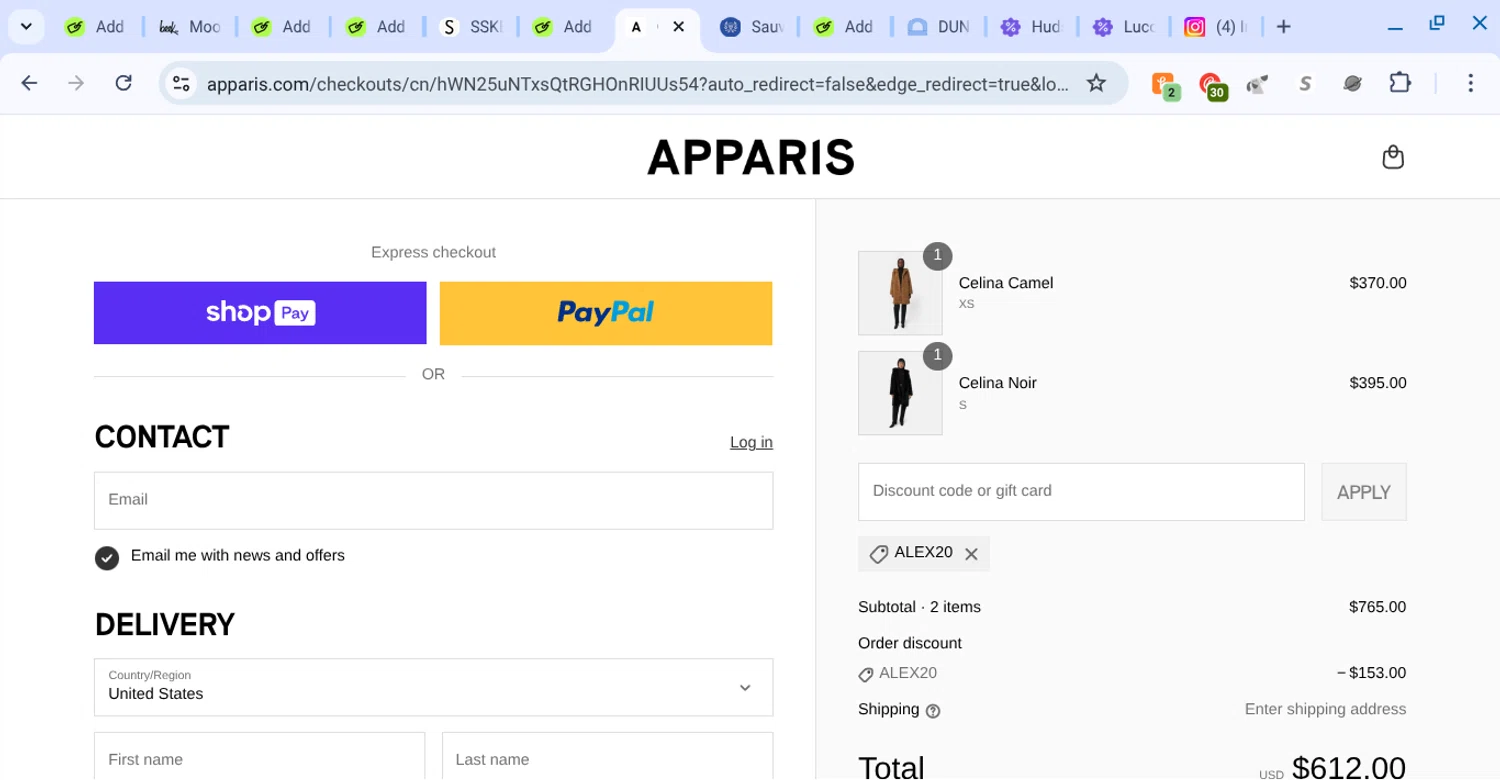
Task: Pay with PayPal express checkout
Action: 606,313
